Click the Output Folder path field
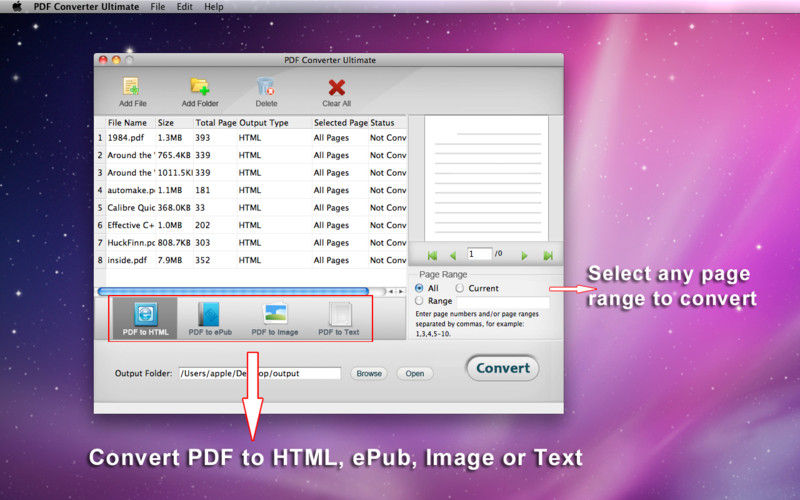The image size is (800, 500). (260, 373)
